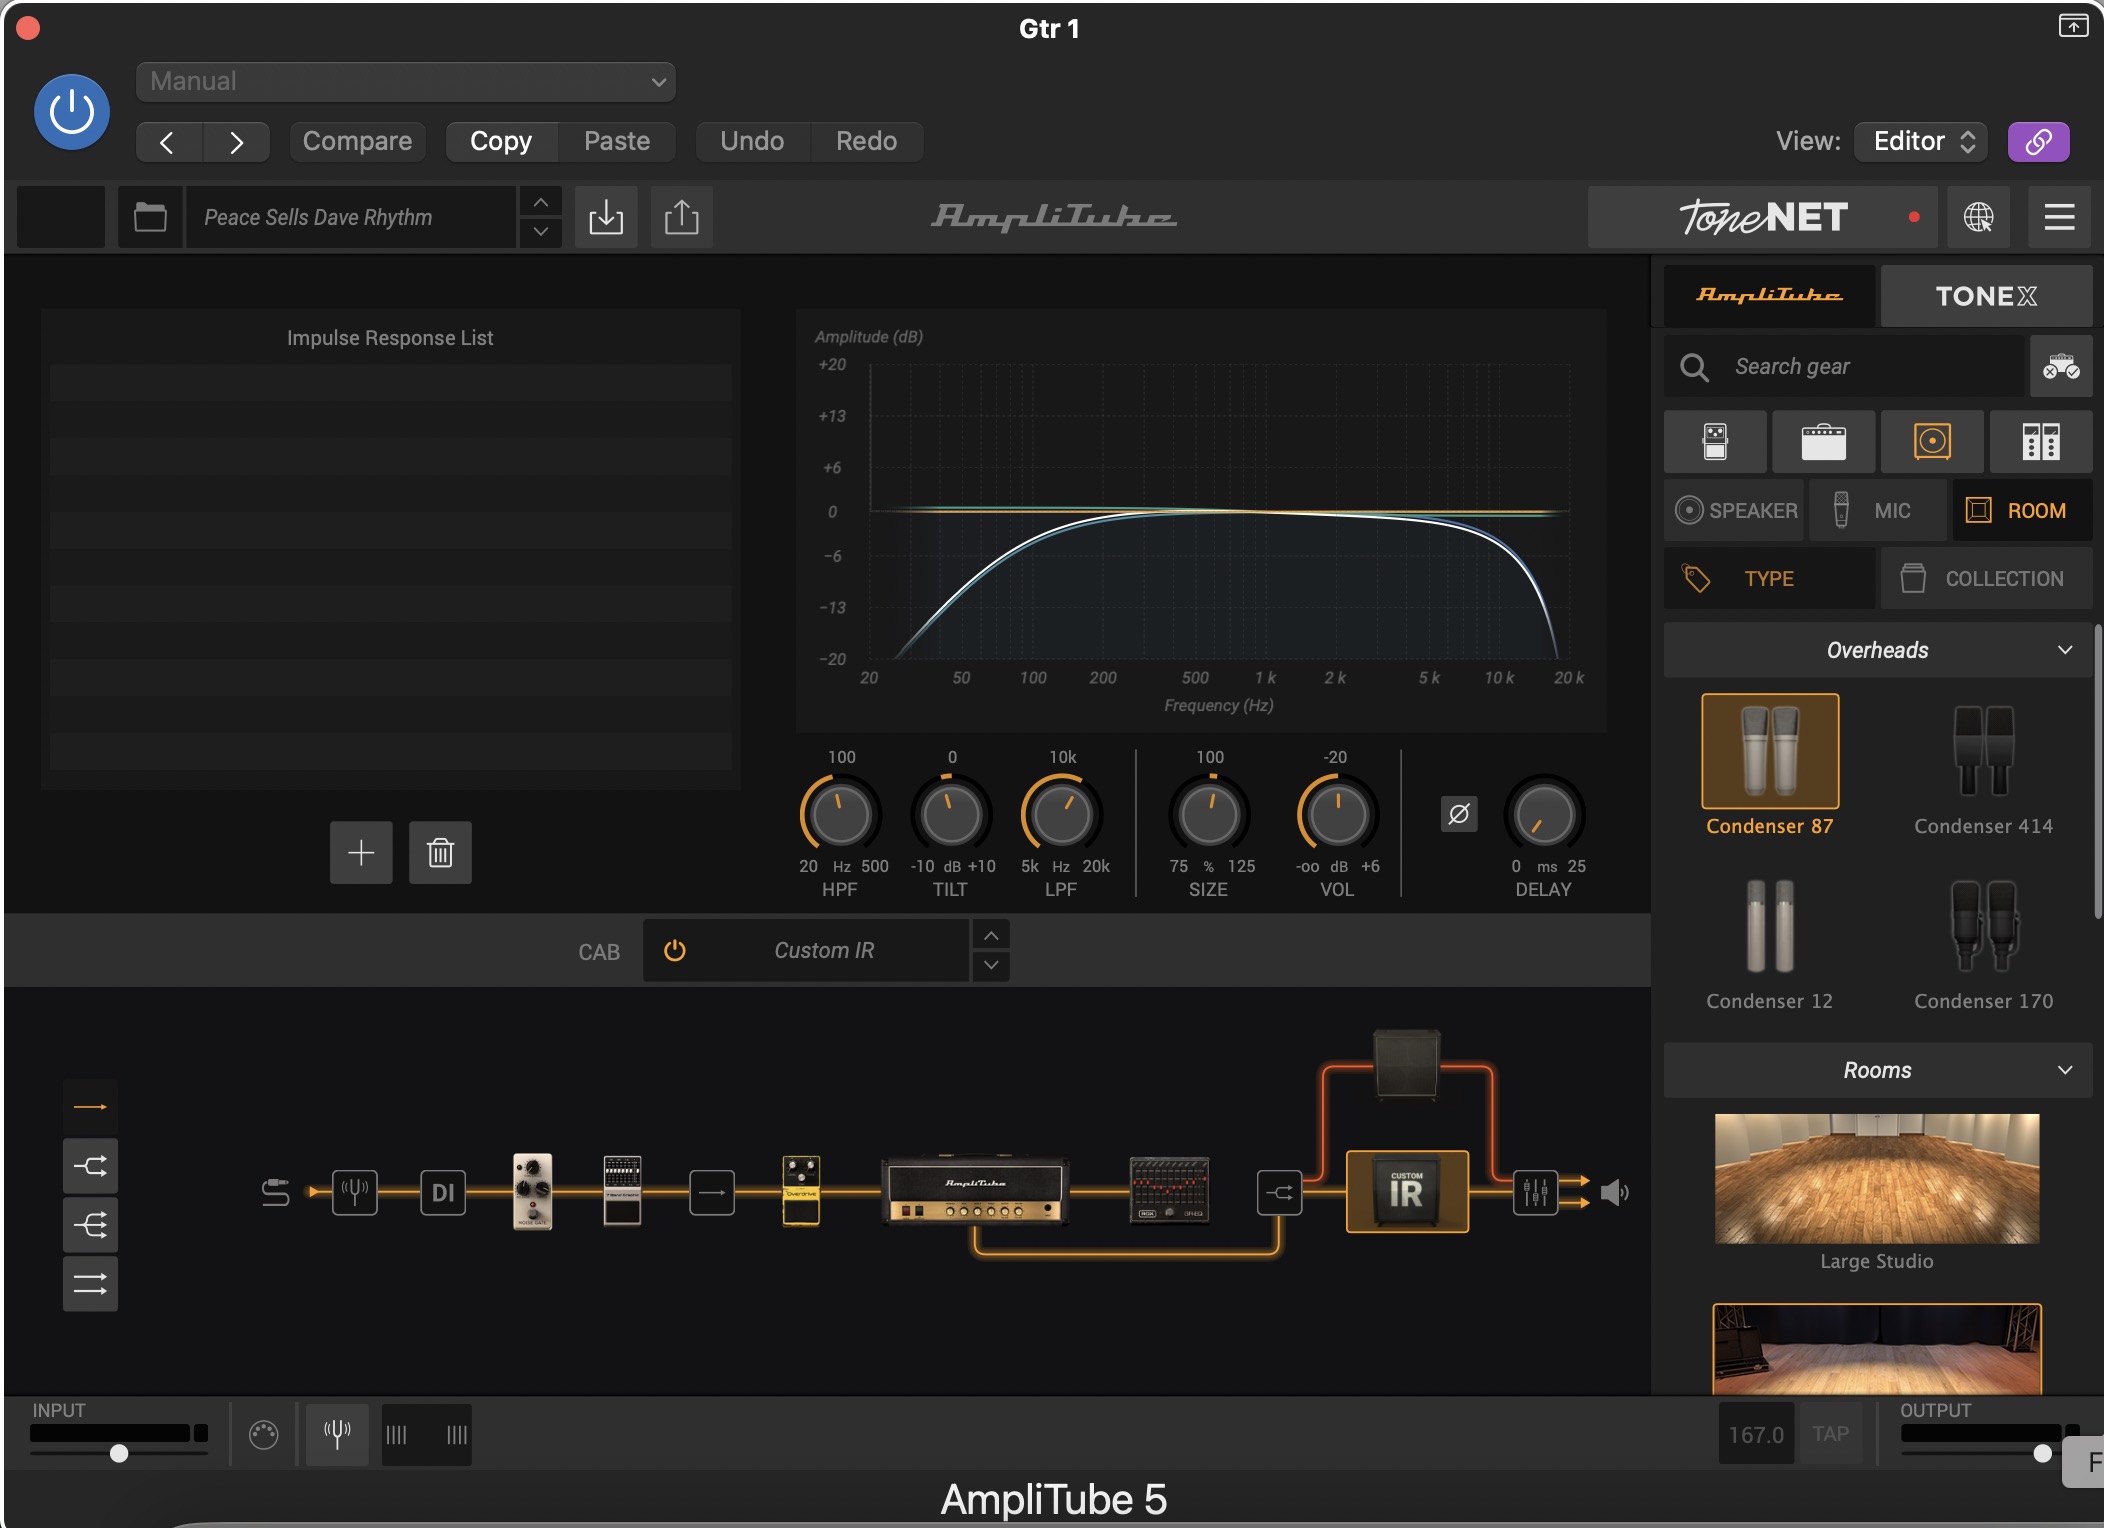Viewport: 2104px width, 1528px height.
Task: Select the yellow Overdrive pedal
Action: [x=801, y=1190]
